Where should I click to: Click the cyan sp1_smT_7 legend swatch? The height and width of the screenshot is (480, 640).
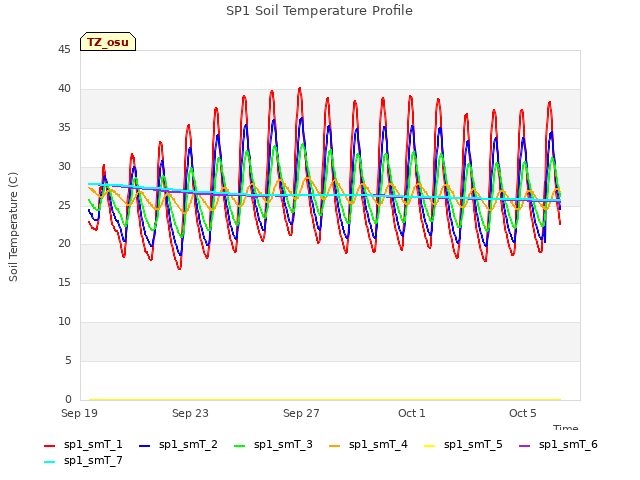point(49,462)
